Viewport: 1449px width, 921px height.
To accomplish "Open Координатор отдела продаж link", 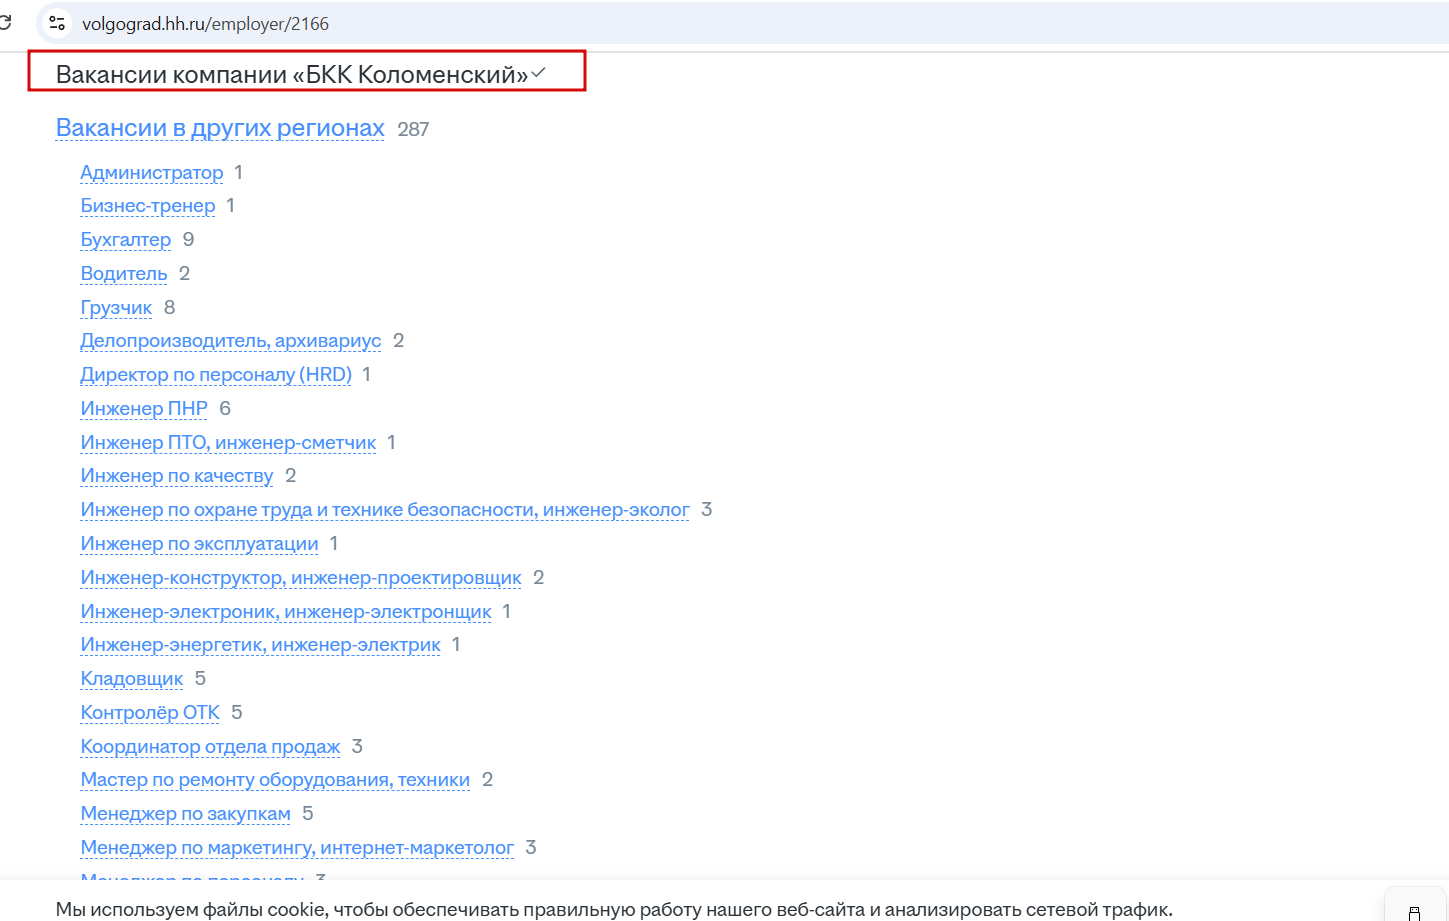I will pyautogui.click(x=210, y=747).
